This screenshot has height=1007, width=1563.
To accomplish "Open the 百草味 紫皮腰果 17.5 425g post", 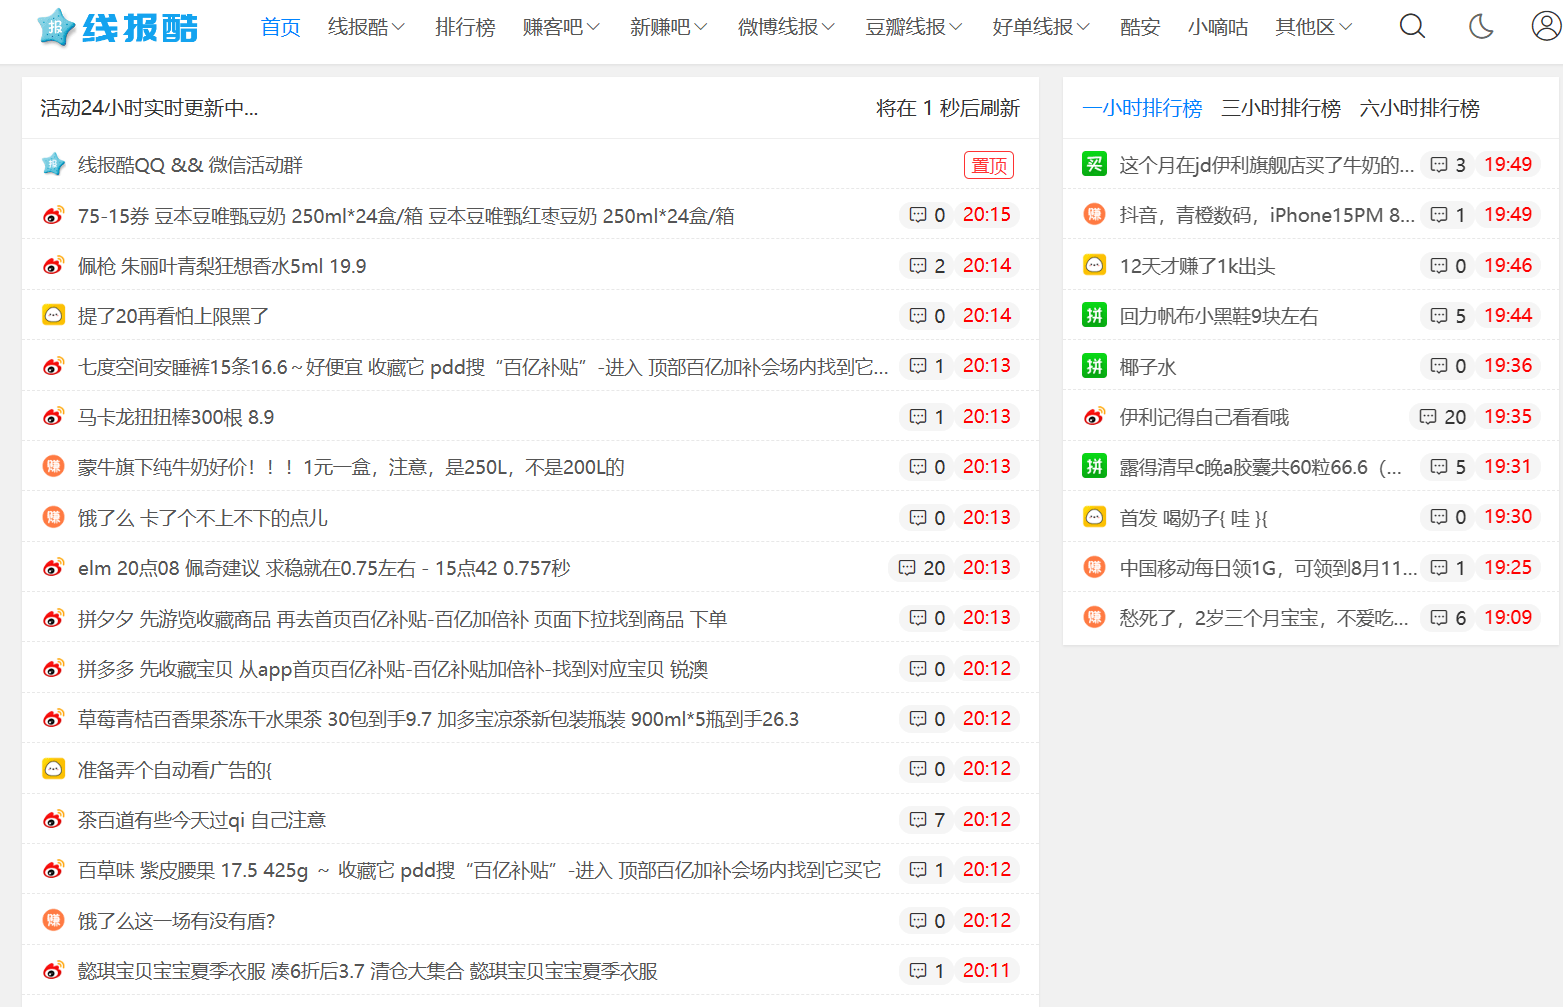I will 480,870.
